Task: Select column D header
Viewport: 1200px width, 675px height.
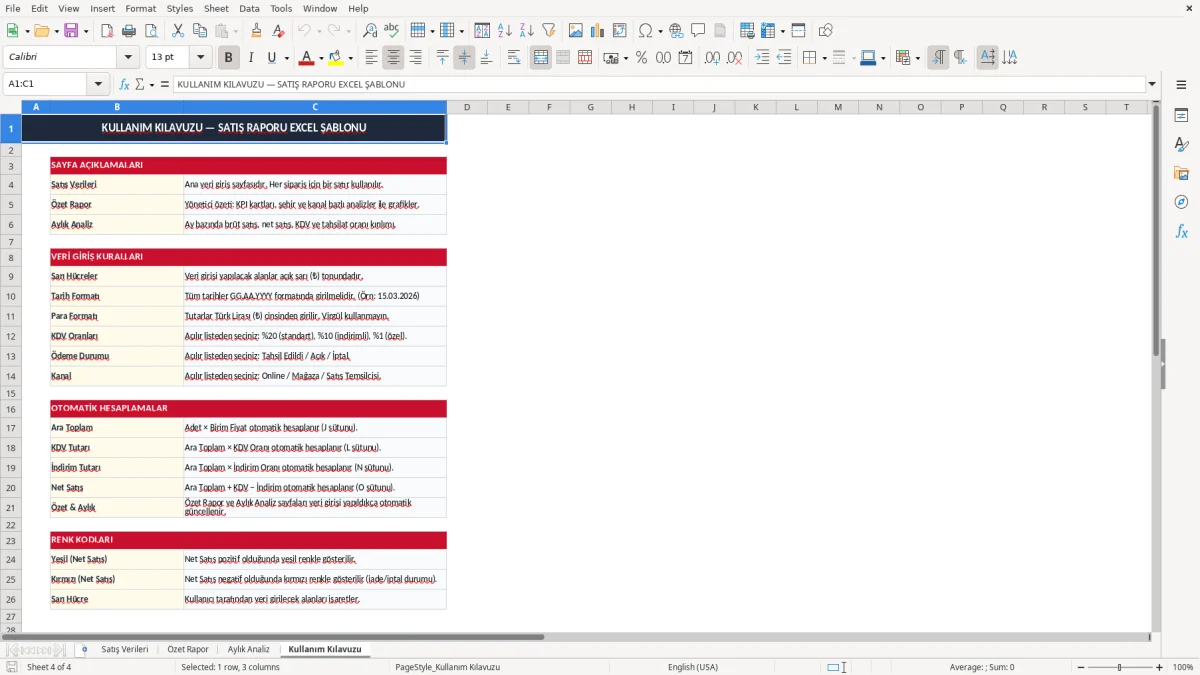Action: [467, 107]
